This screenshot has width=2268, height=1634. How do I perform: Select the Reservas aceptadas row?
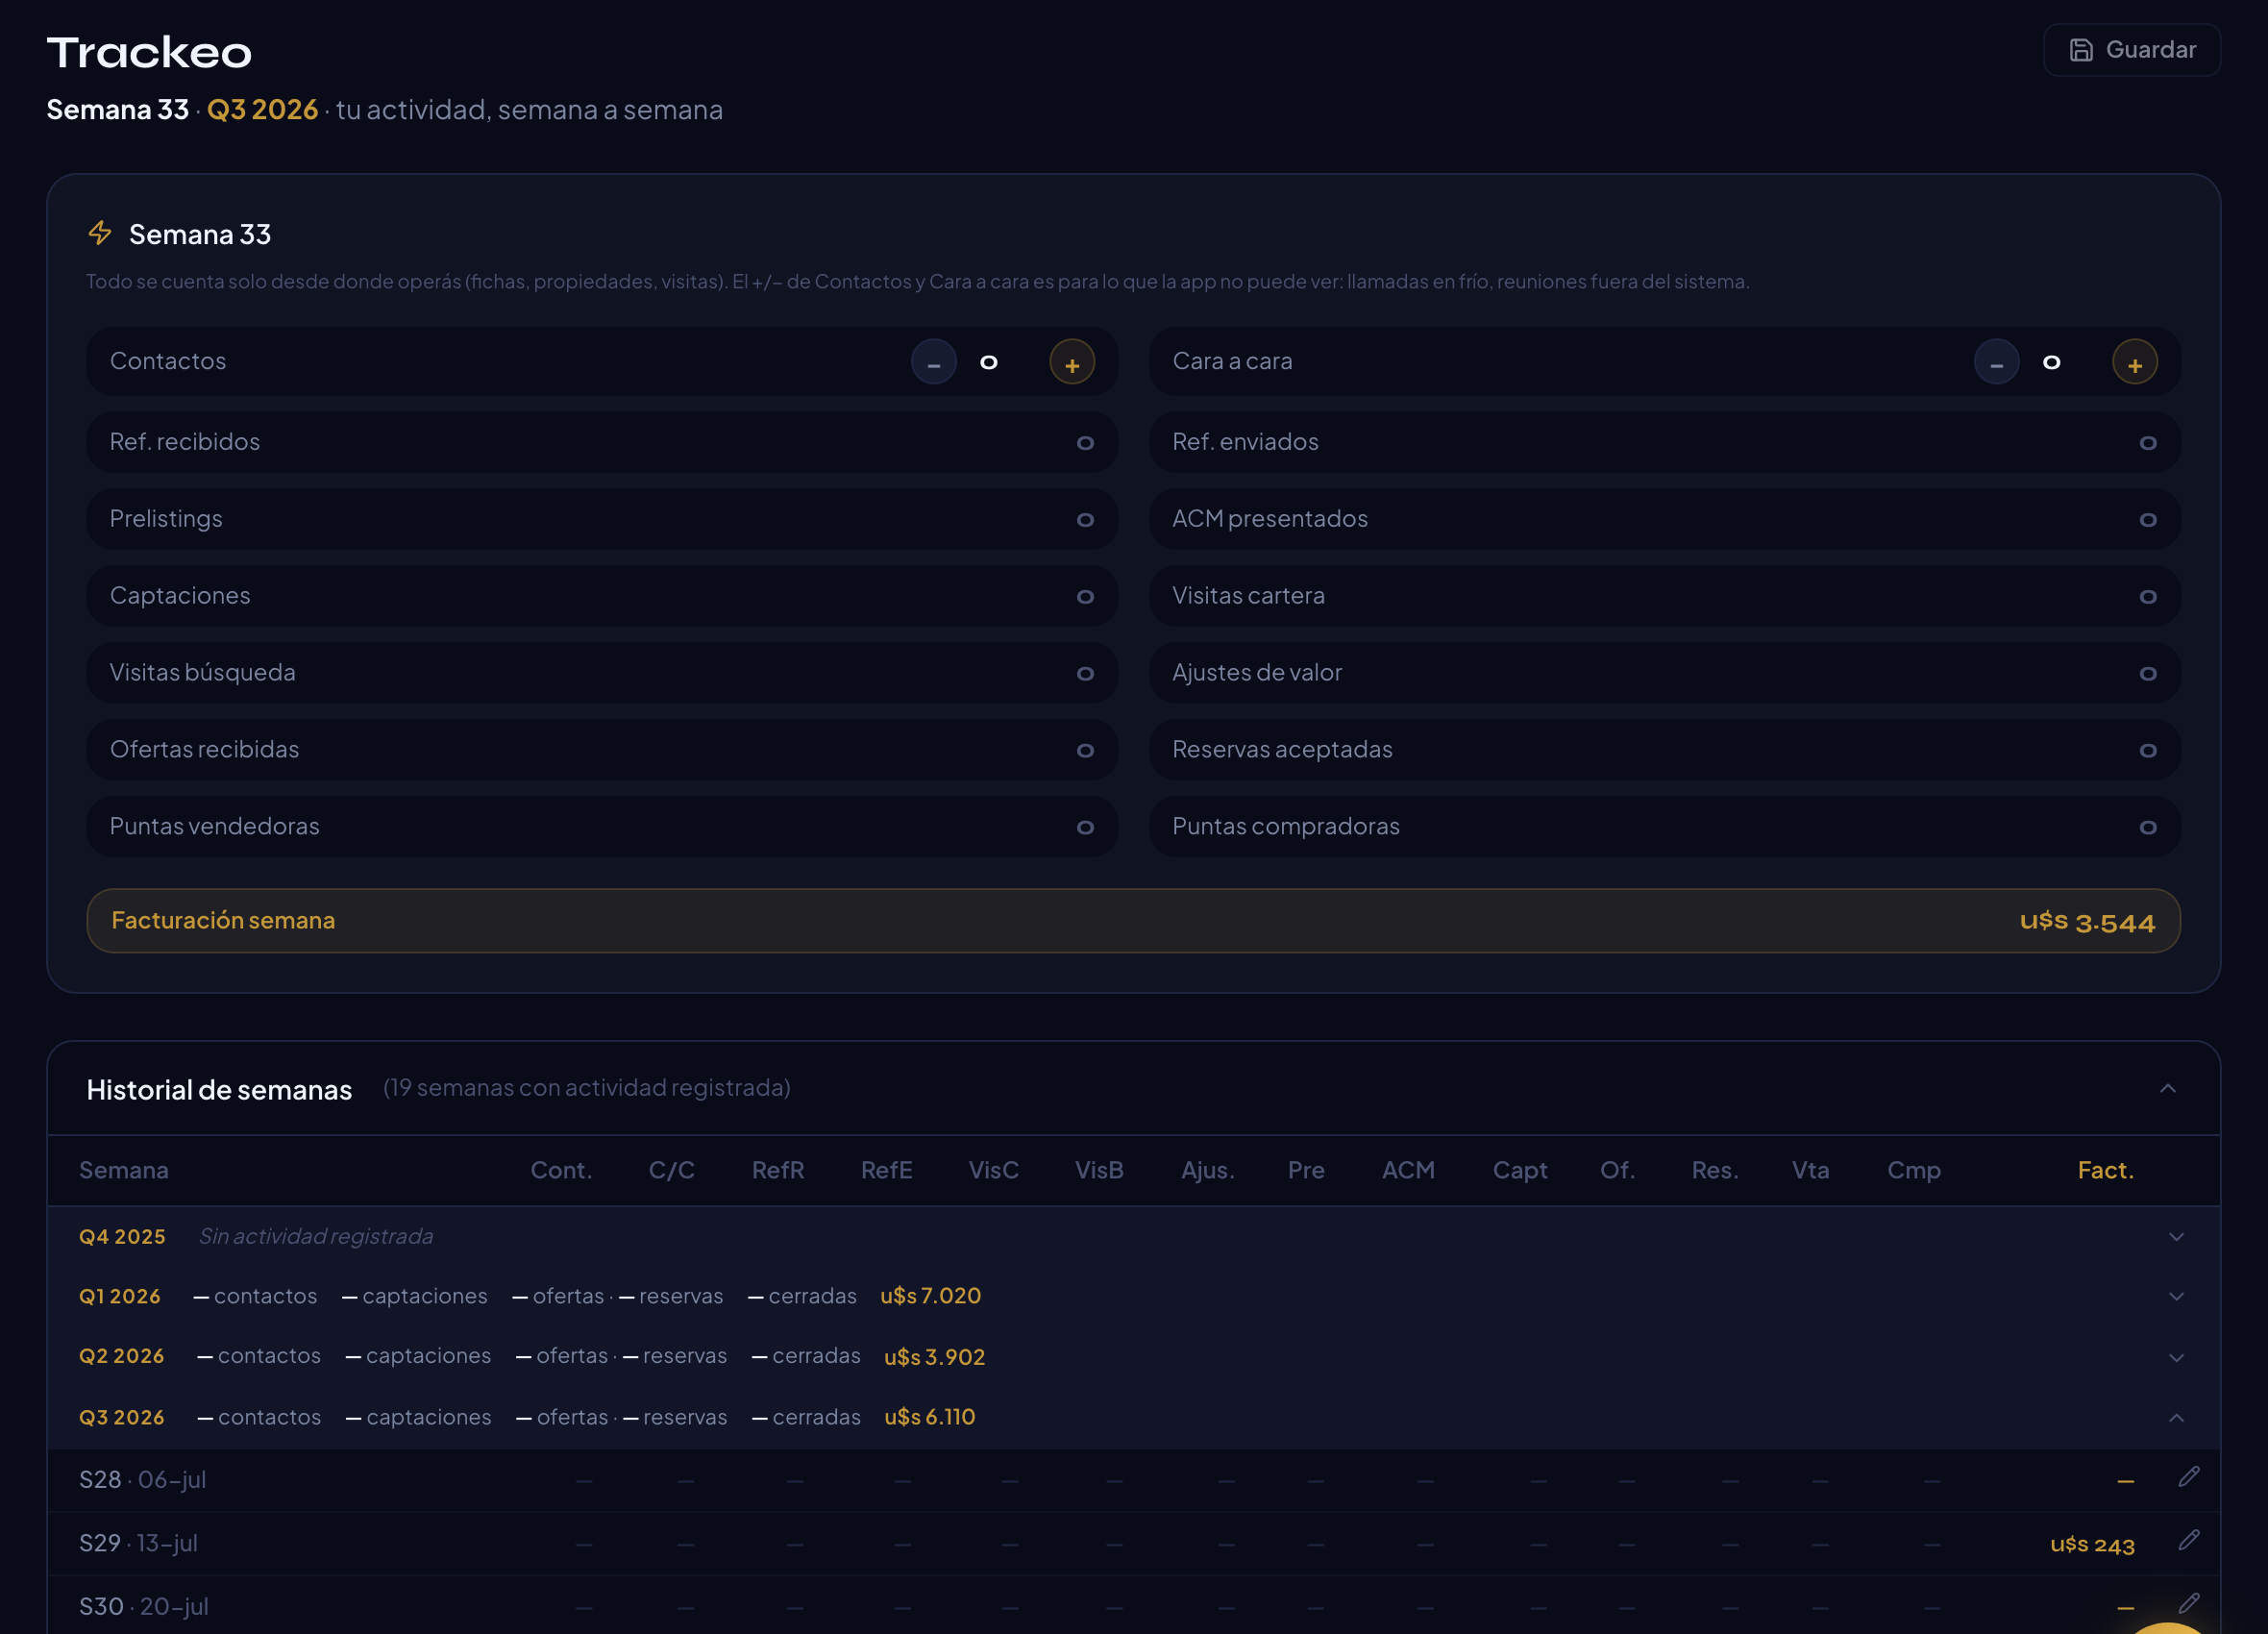(x=1664, y=750)
